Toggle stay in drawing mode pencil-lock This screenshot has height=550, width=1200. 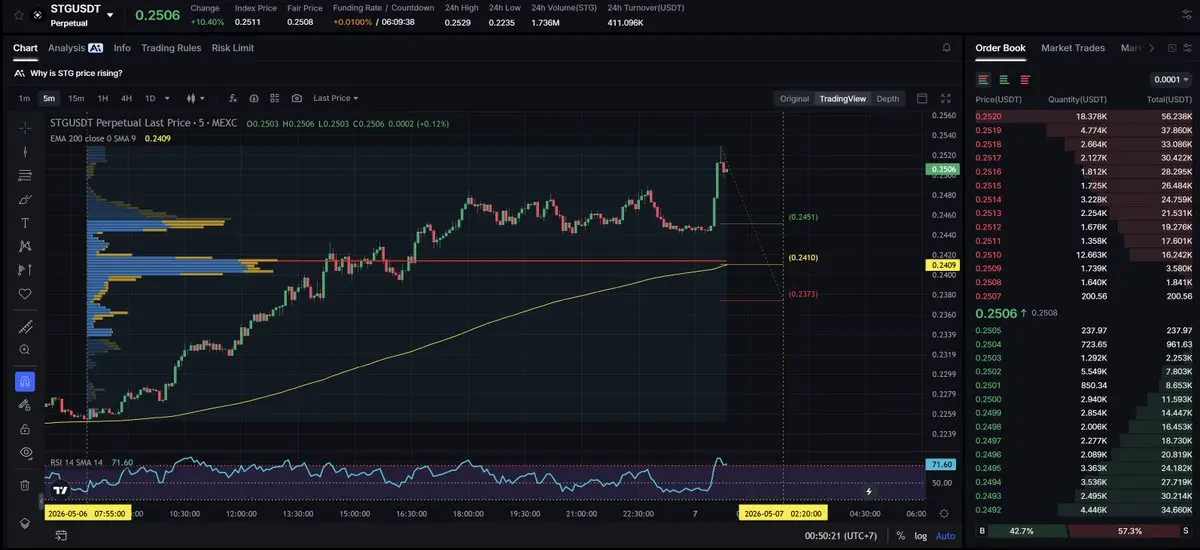tap(25, 405)
